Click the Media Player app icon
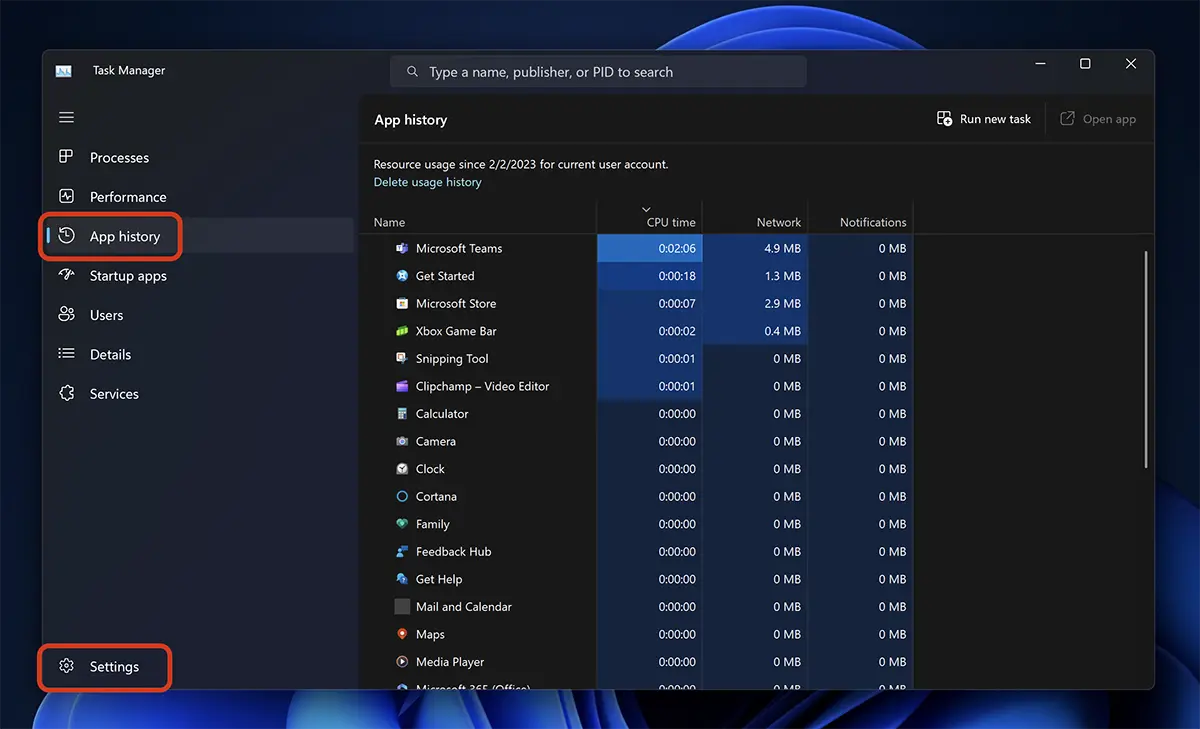1200x729 pixels. [402, 662]
